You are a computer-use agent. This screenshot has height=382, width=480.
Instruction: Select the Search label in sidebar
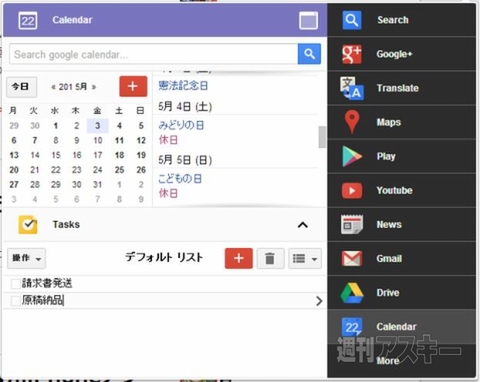coord(393,20)
